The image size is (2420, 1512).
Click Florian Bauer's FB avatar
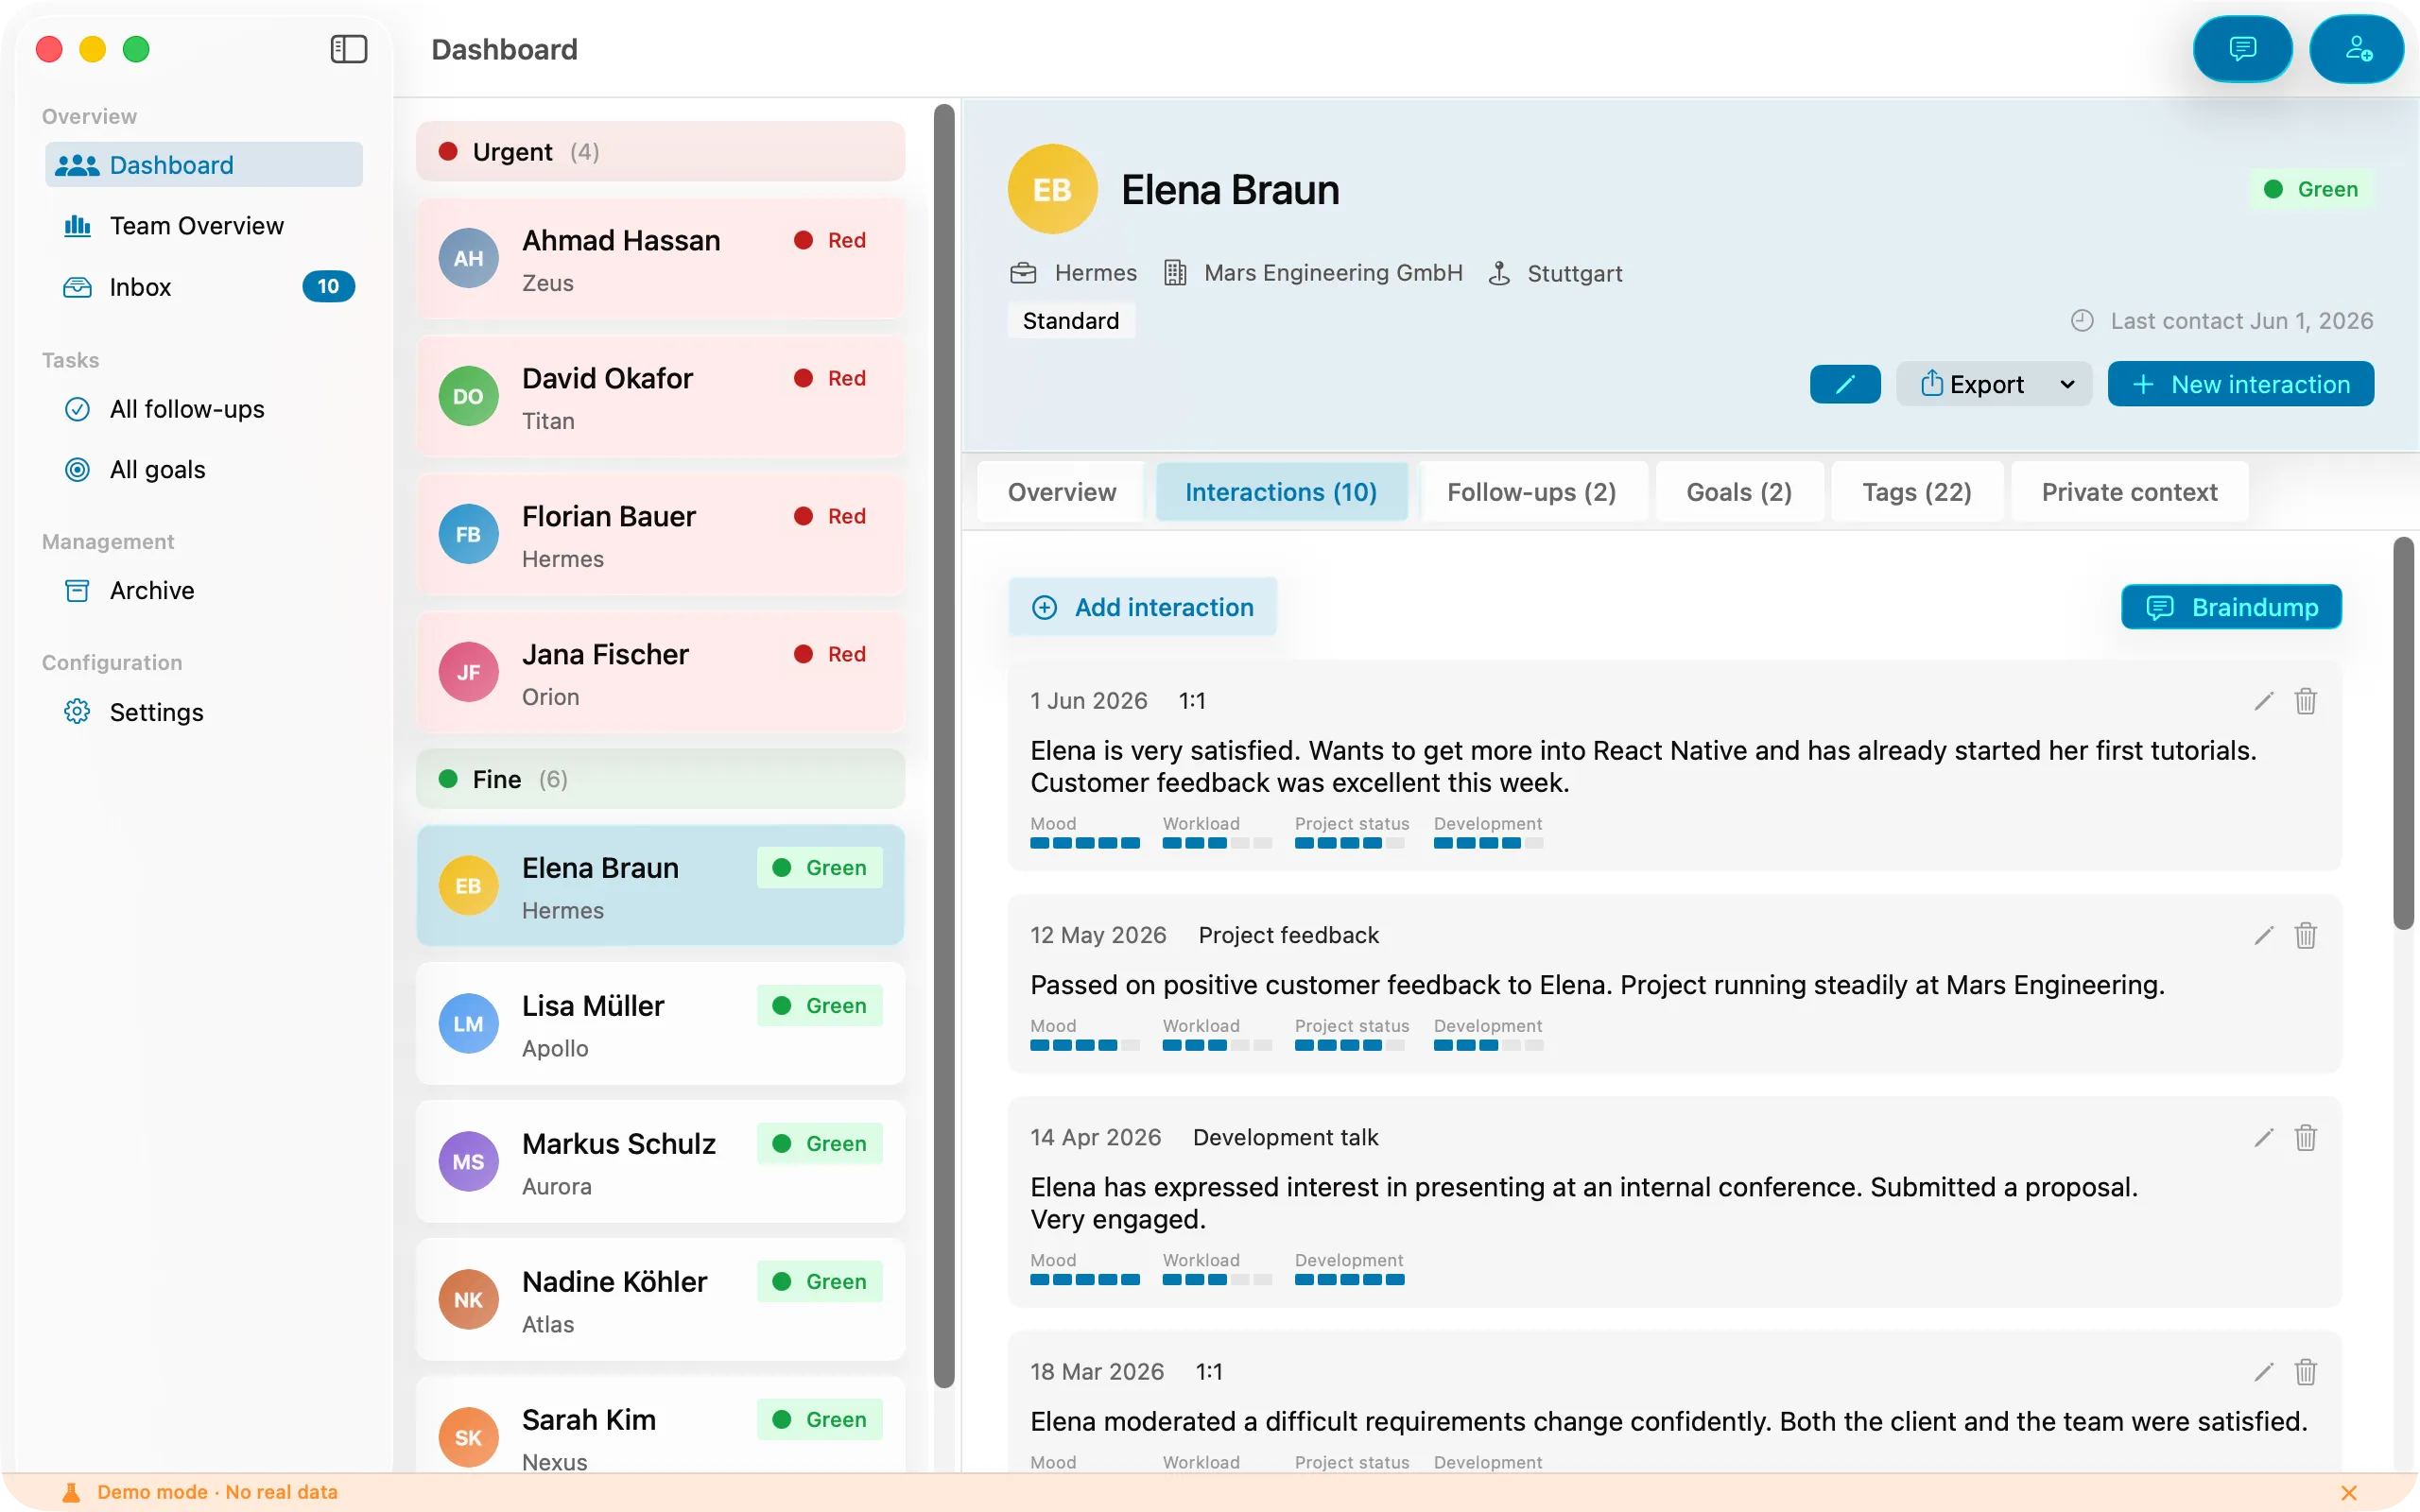click(x=468, y=534)
